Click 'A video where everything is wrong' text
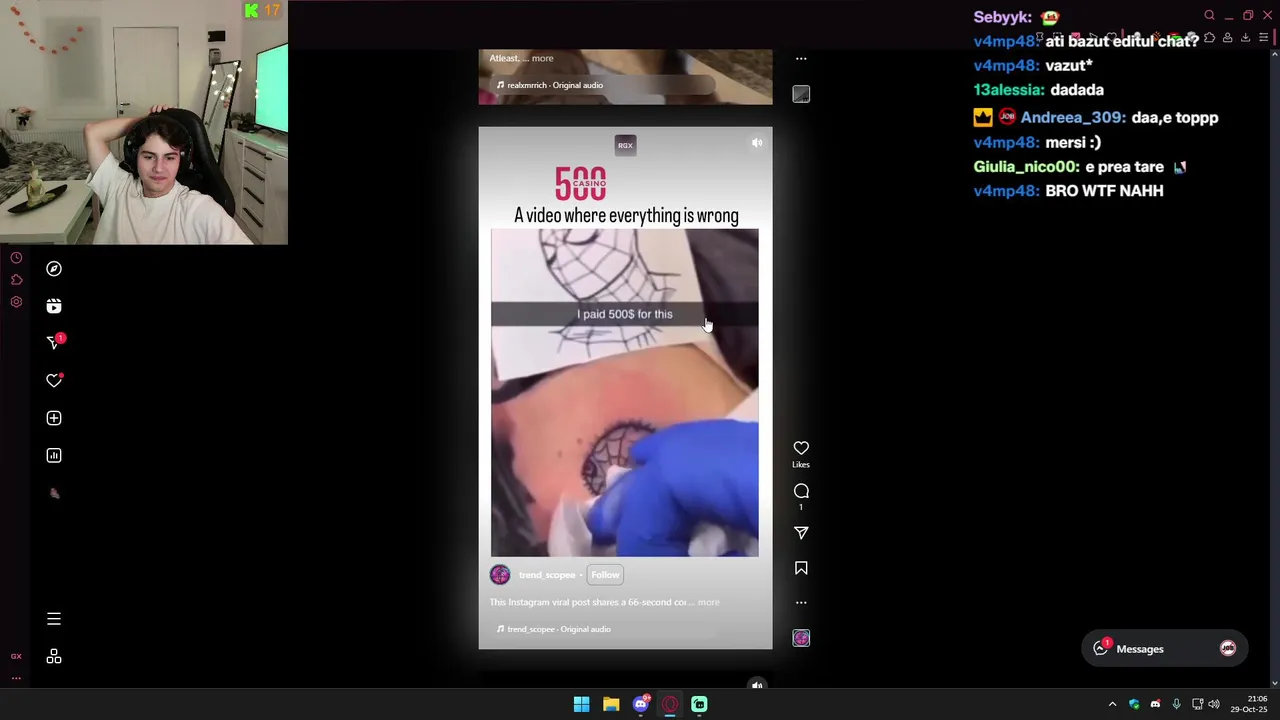Viewport: 1280px width, 720px height. click(626, 215)
